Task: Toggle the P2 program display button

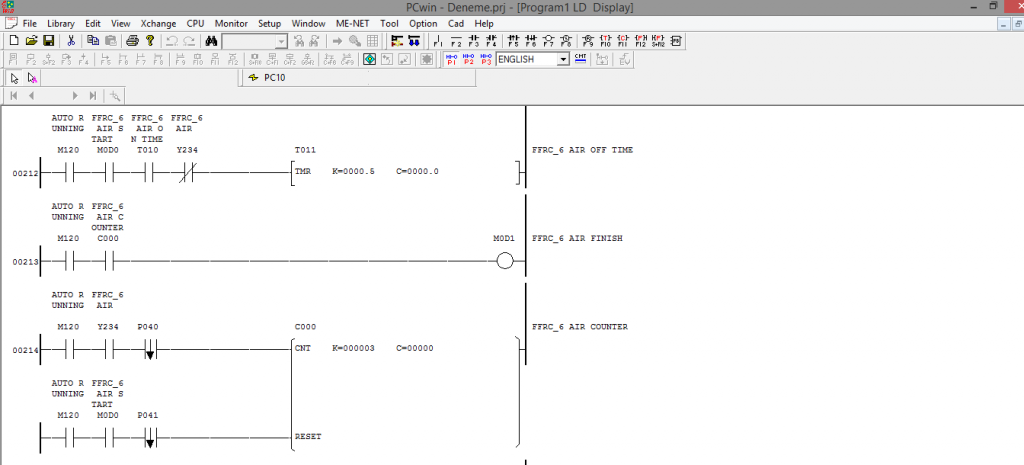Action: point(468,59)
